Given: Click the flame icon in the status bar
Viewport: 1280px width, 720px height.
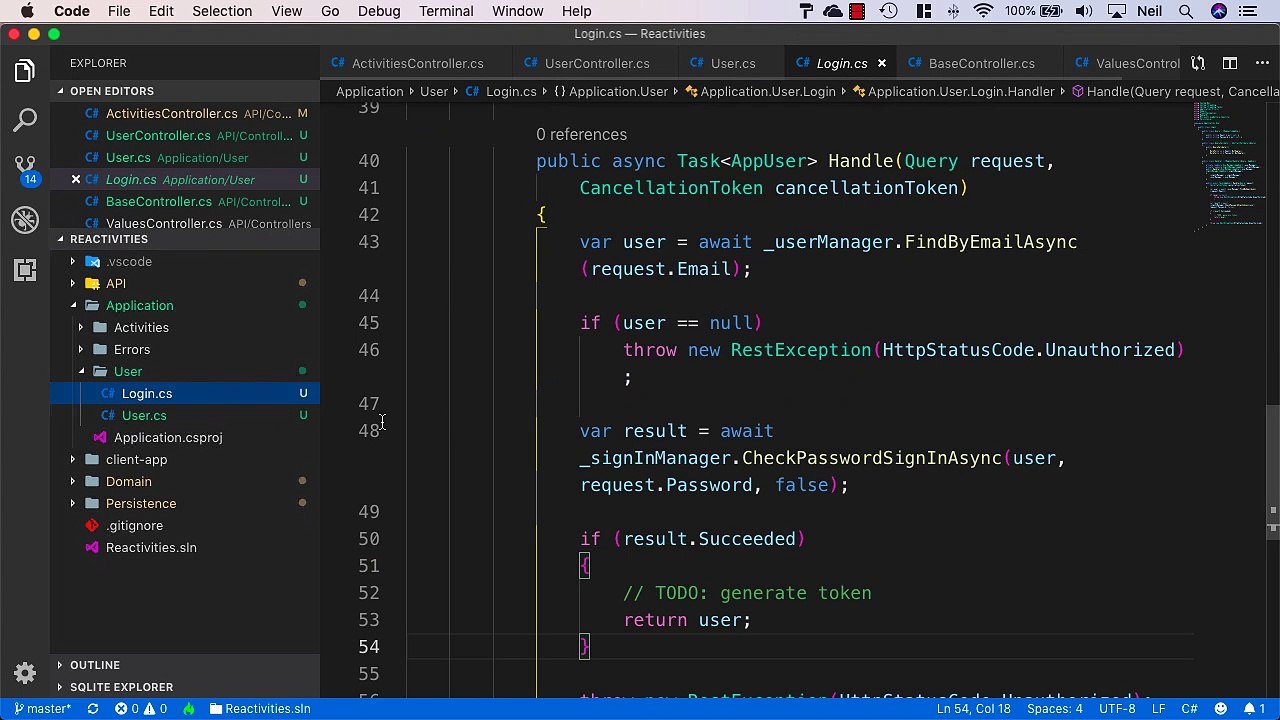Looking at the screenshot, I should pos(188,709).
